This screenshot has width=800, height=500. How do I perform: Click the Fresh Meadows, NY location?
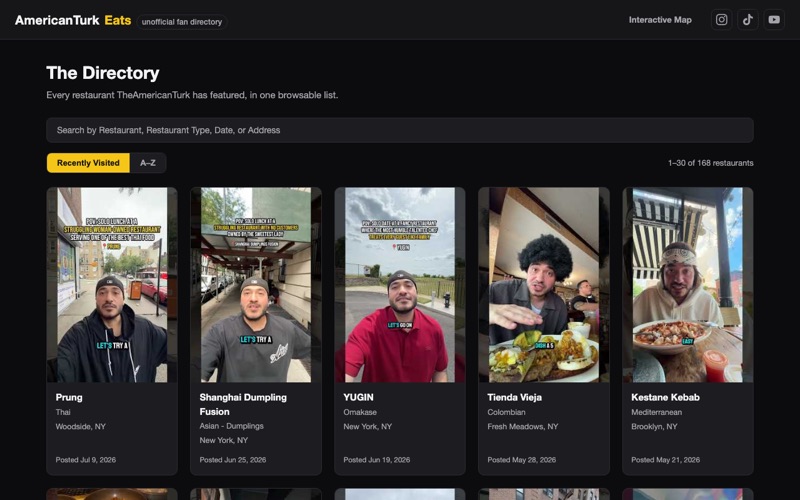point(522,426)
